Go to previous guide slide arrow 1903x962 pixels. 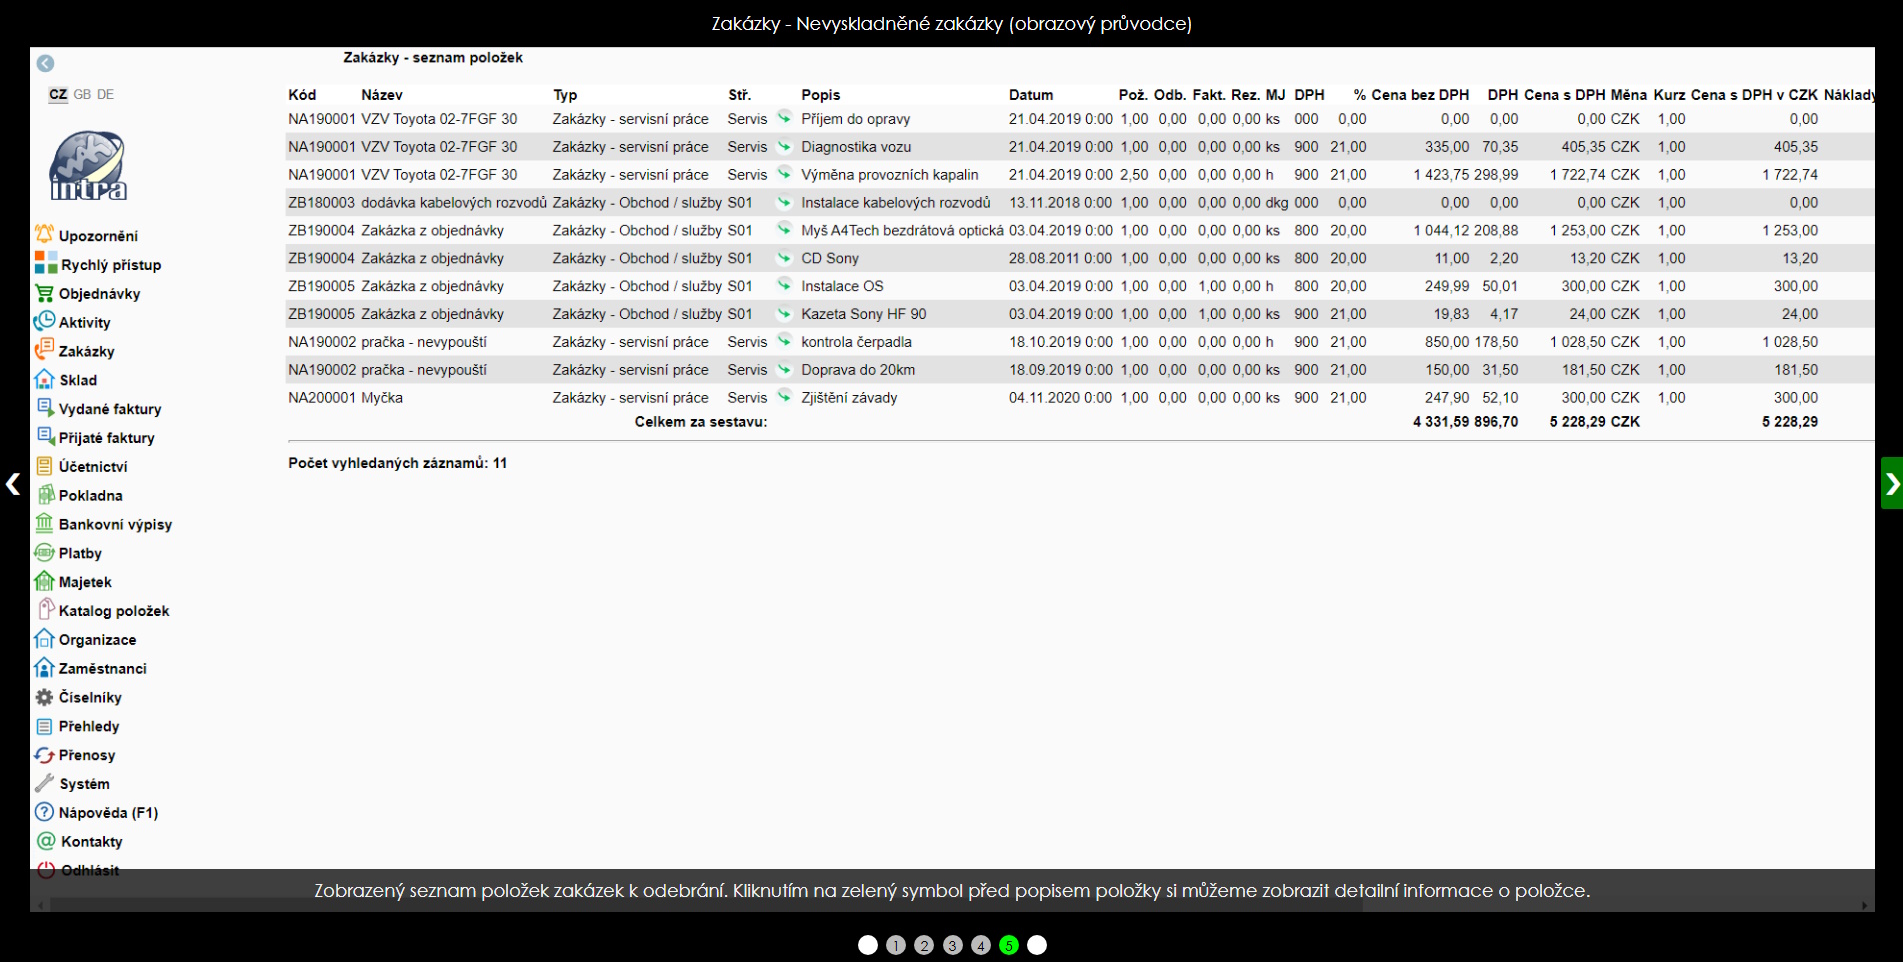(13, 484)
